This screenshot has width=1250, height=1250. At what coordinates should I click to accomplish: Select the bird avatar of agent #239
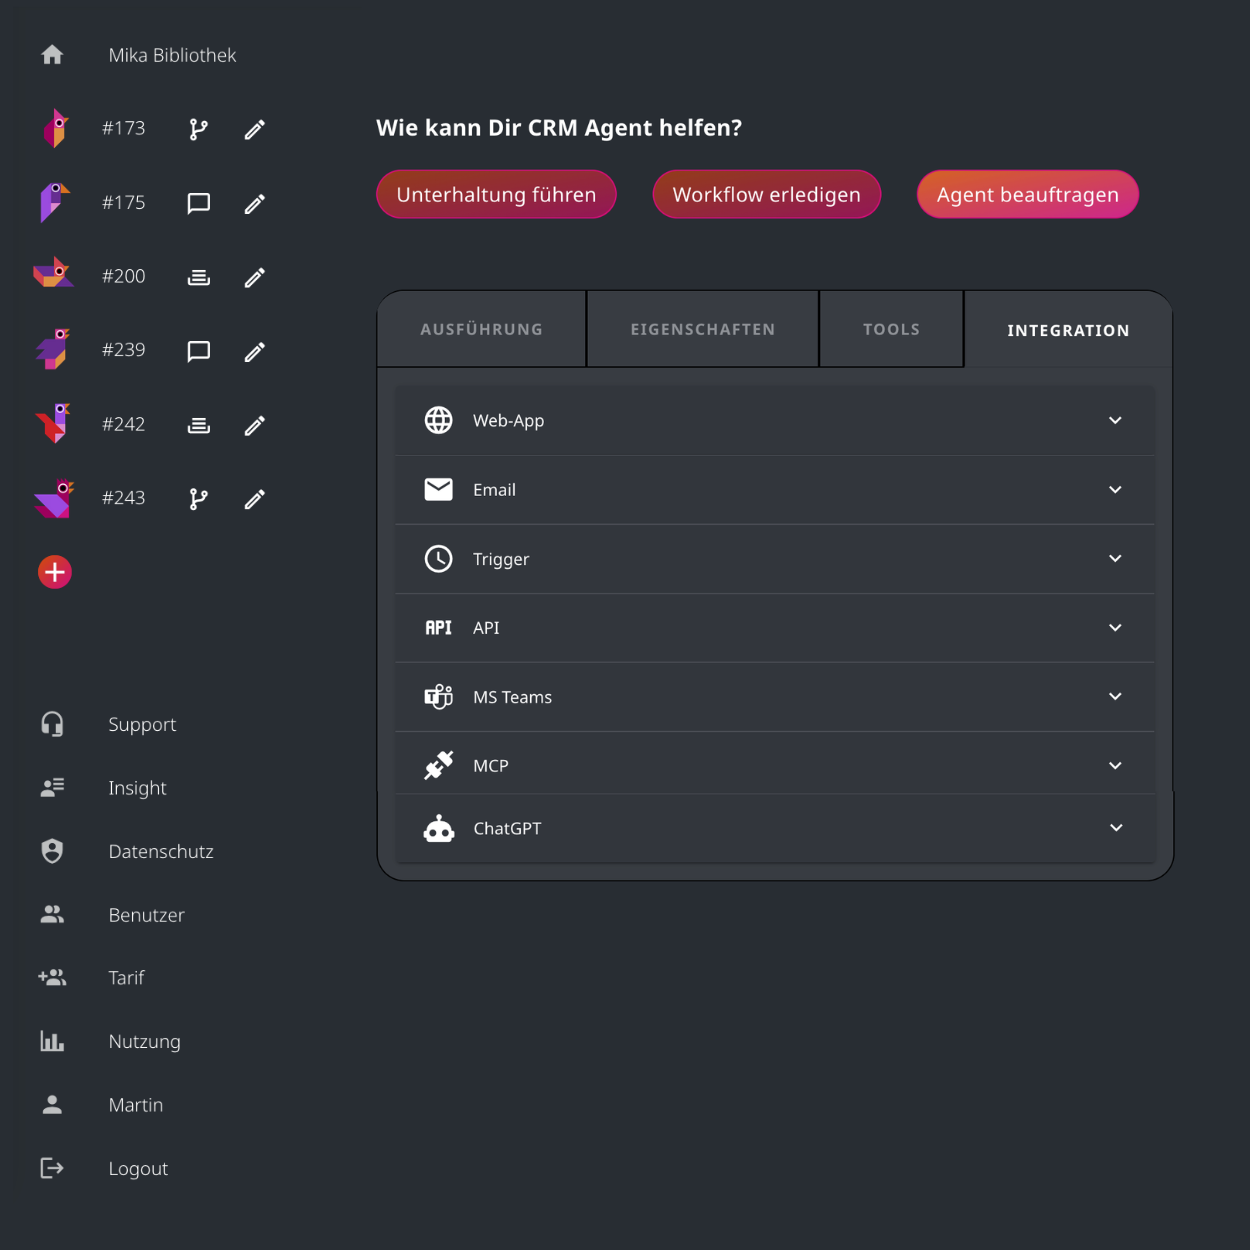(x=54, y=350)
